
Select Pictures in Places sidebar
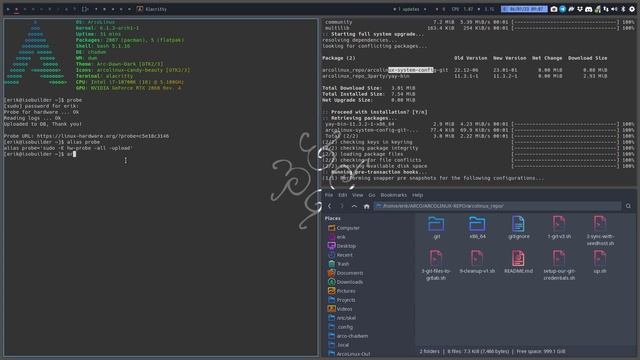click(x=341, y=291)
